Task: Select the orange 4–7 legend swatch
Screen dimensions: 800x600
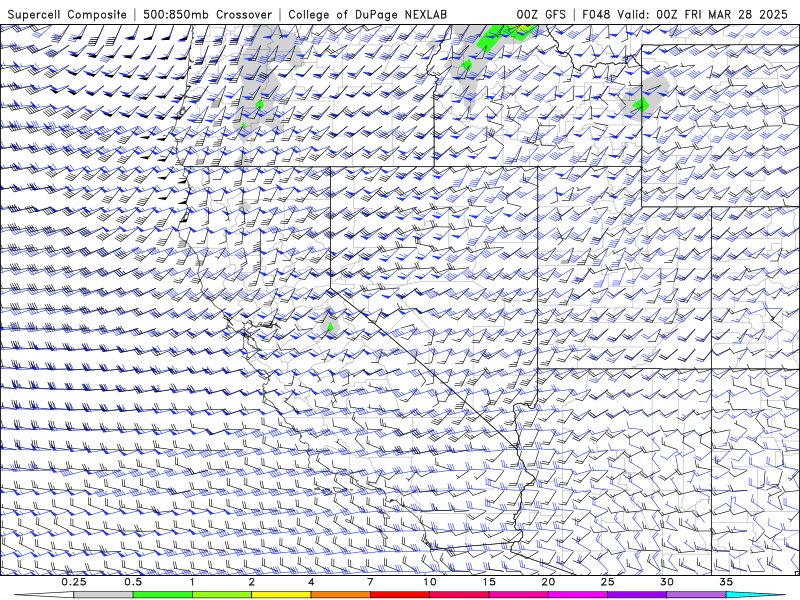Action: 340,595
